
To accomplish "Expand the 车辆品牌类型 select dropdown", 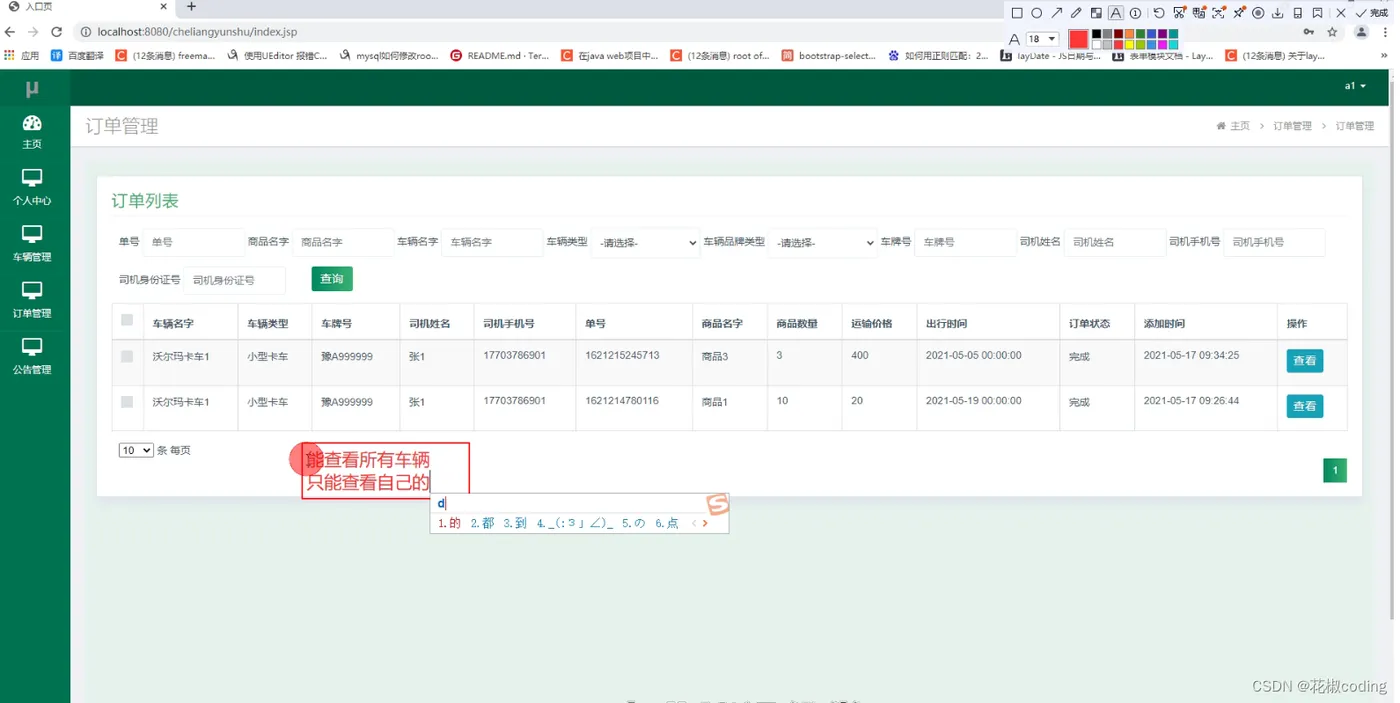I will click(822, 242).
